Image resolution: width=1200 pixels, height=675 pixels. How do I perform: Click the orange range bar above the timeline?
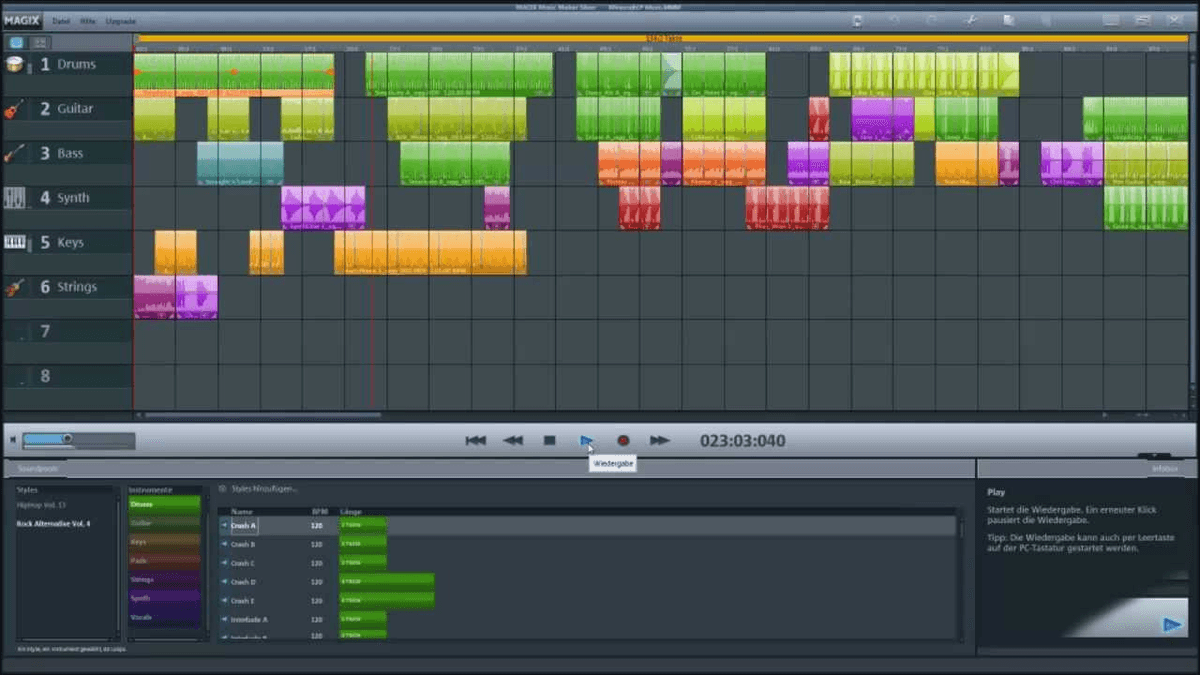tap(663, 39)
